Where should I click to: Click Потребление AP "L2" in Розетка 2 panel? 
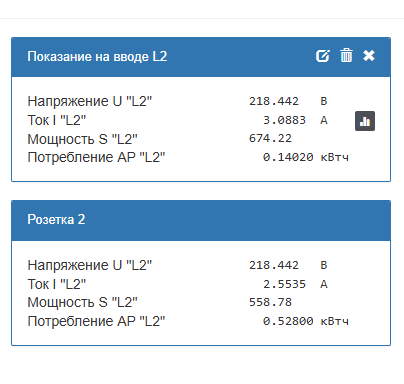tap(96, 321)
